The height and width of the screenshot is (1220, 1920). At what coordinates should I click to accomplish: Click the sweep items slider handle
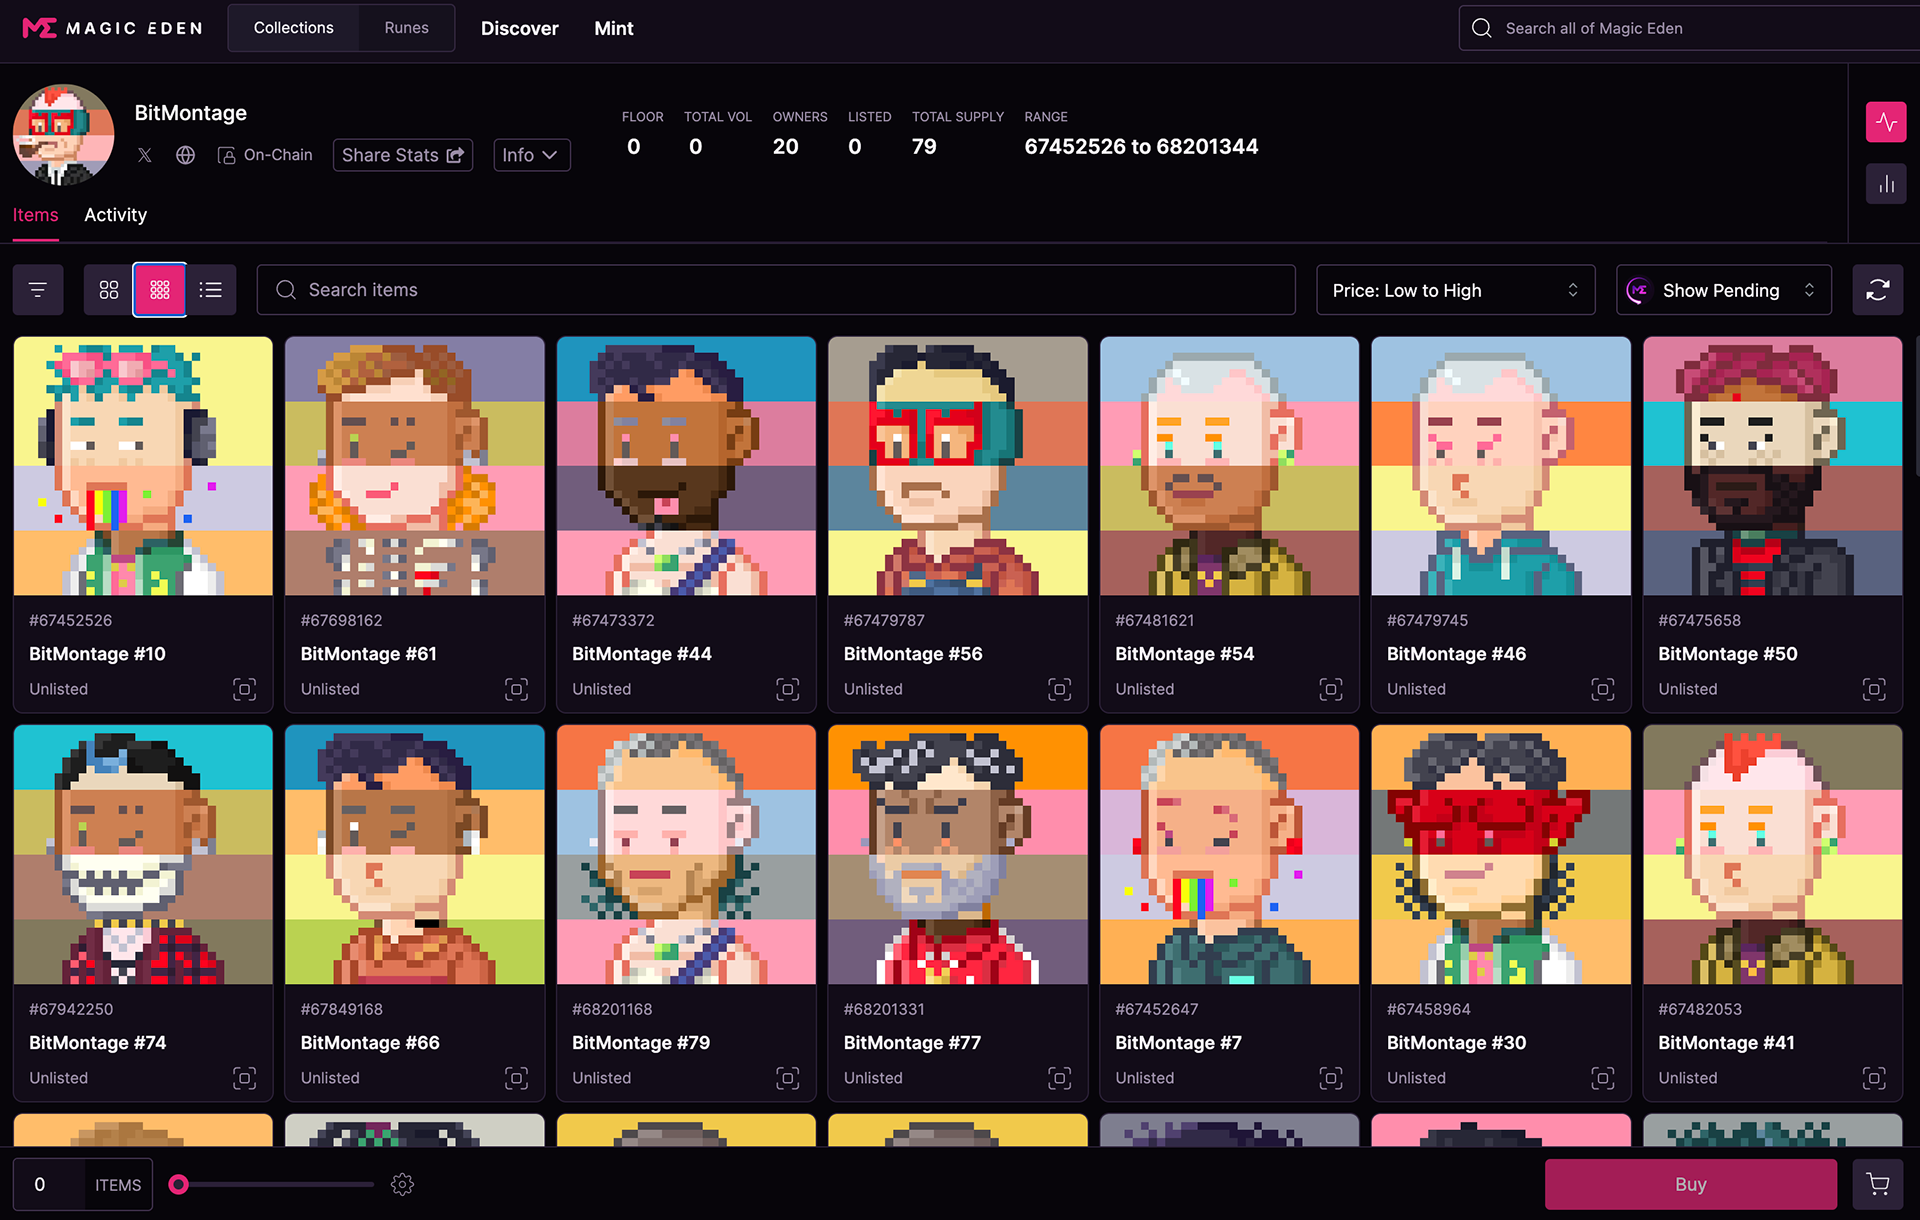[x=178, y=1184]
